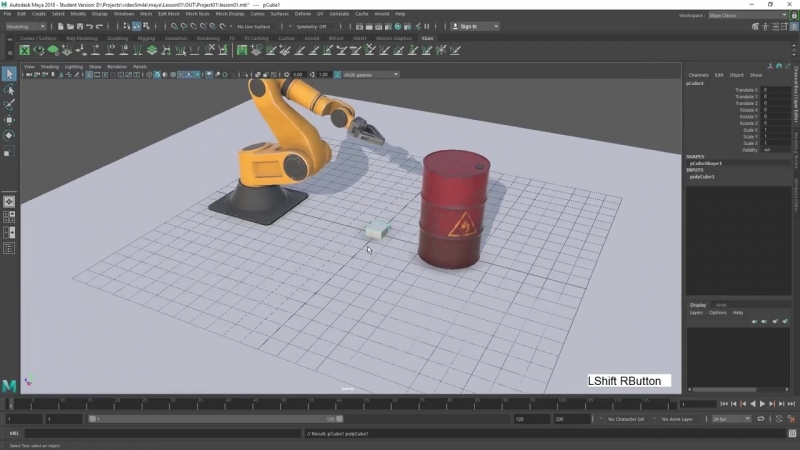Open the sRGB gamma view transform dropdown

coord(370,74)
